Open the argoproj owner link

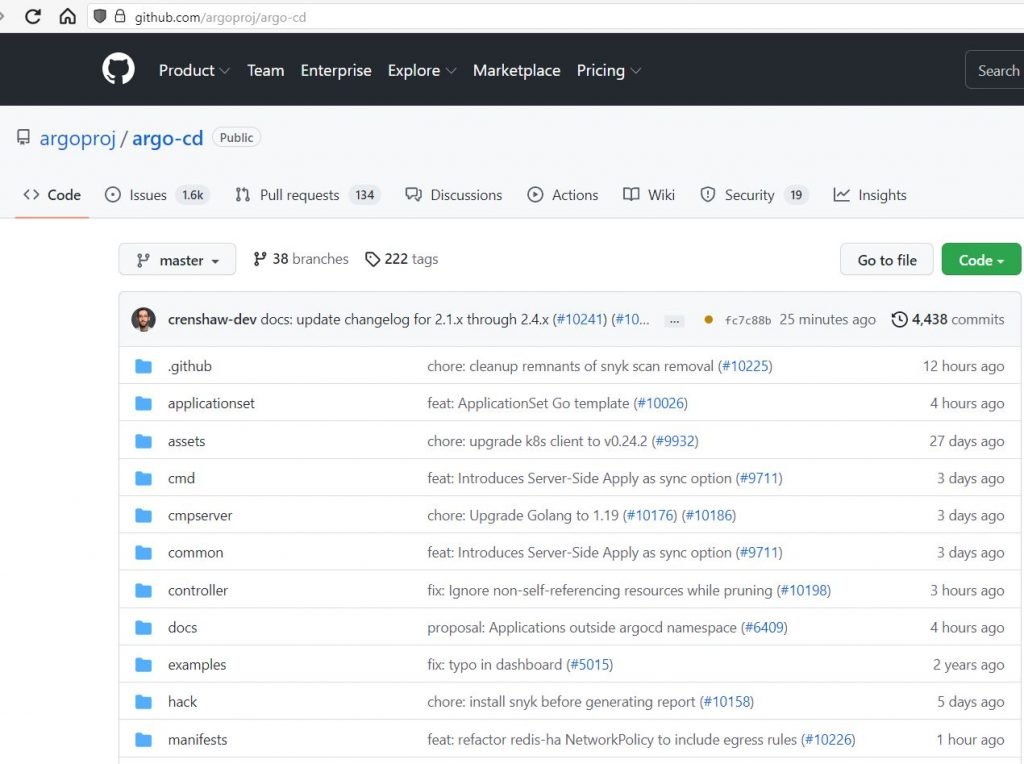78,138
